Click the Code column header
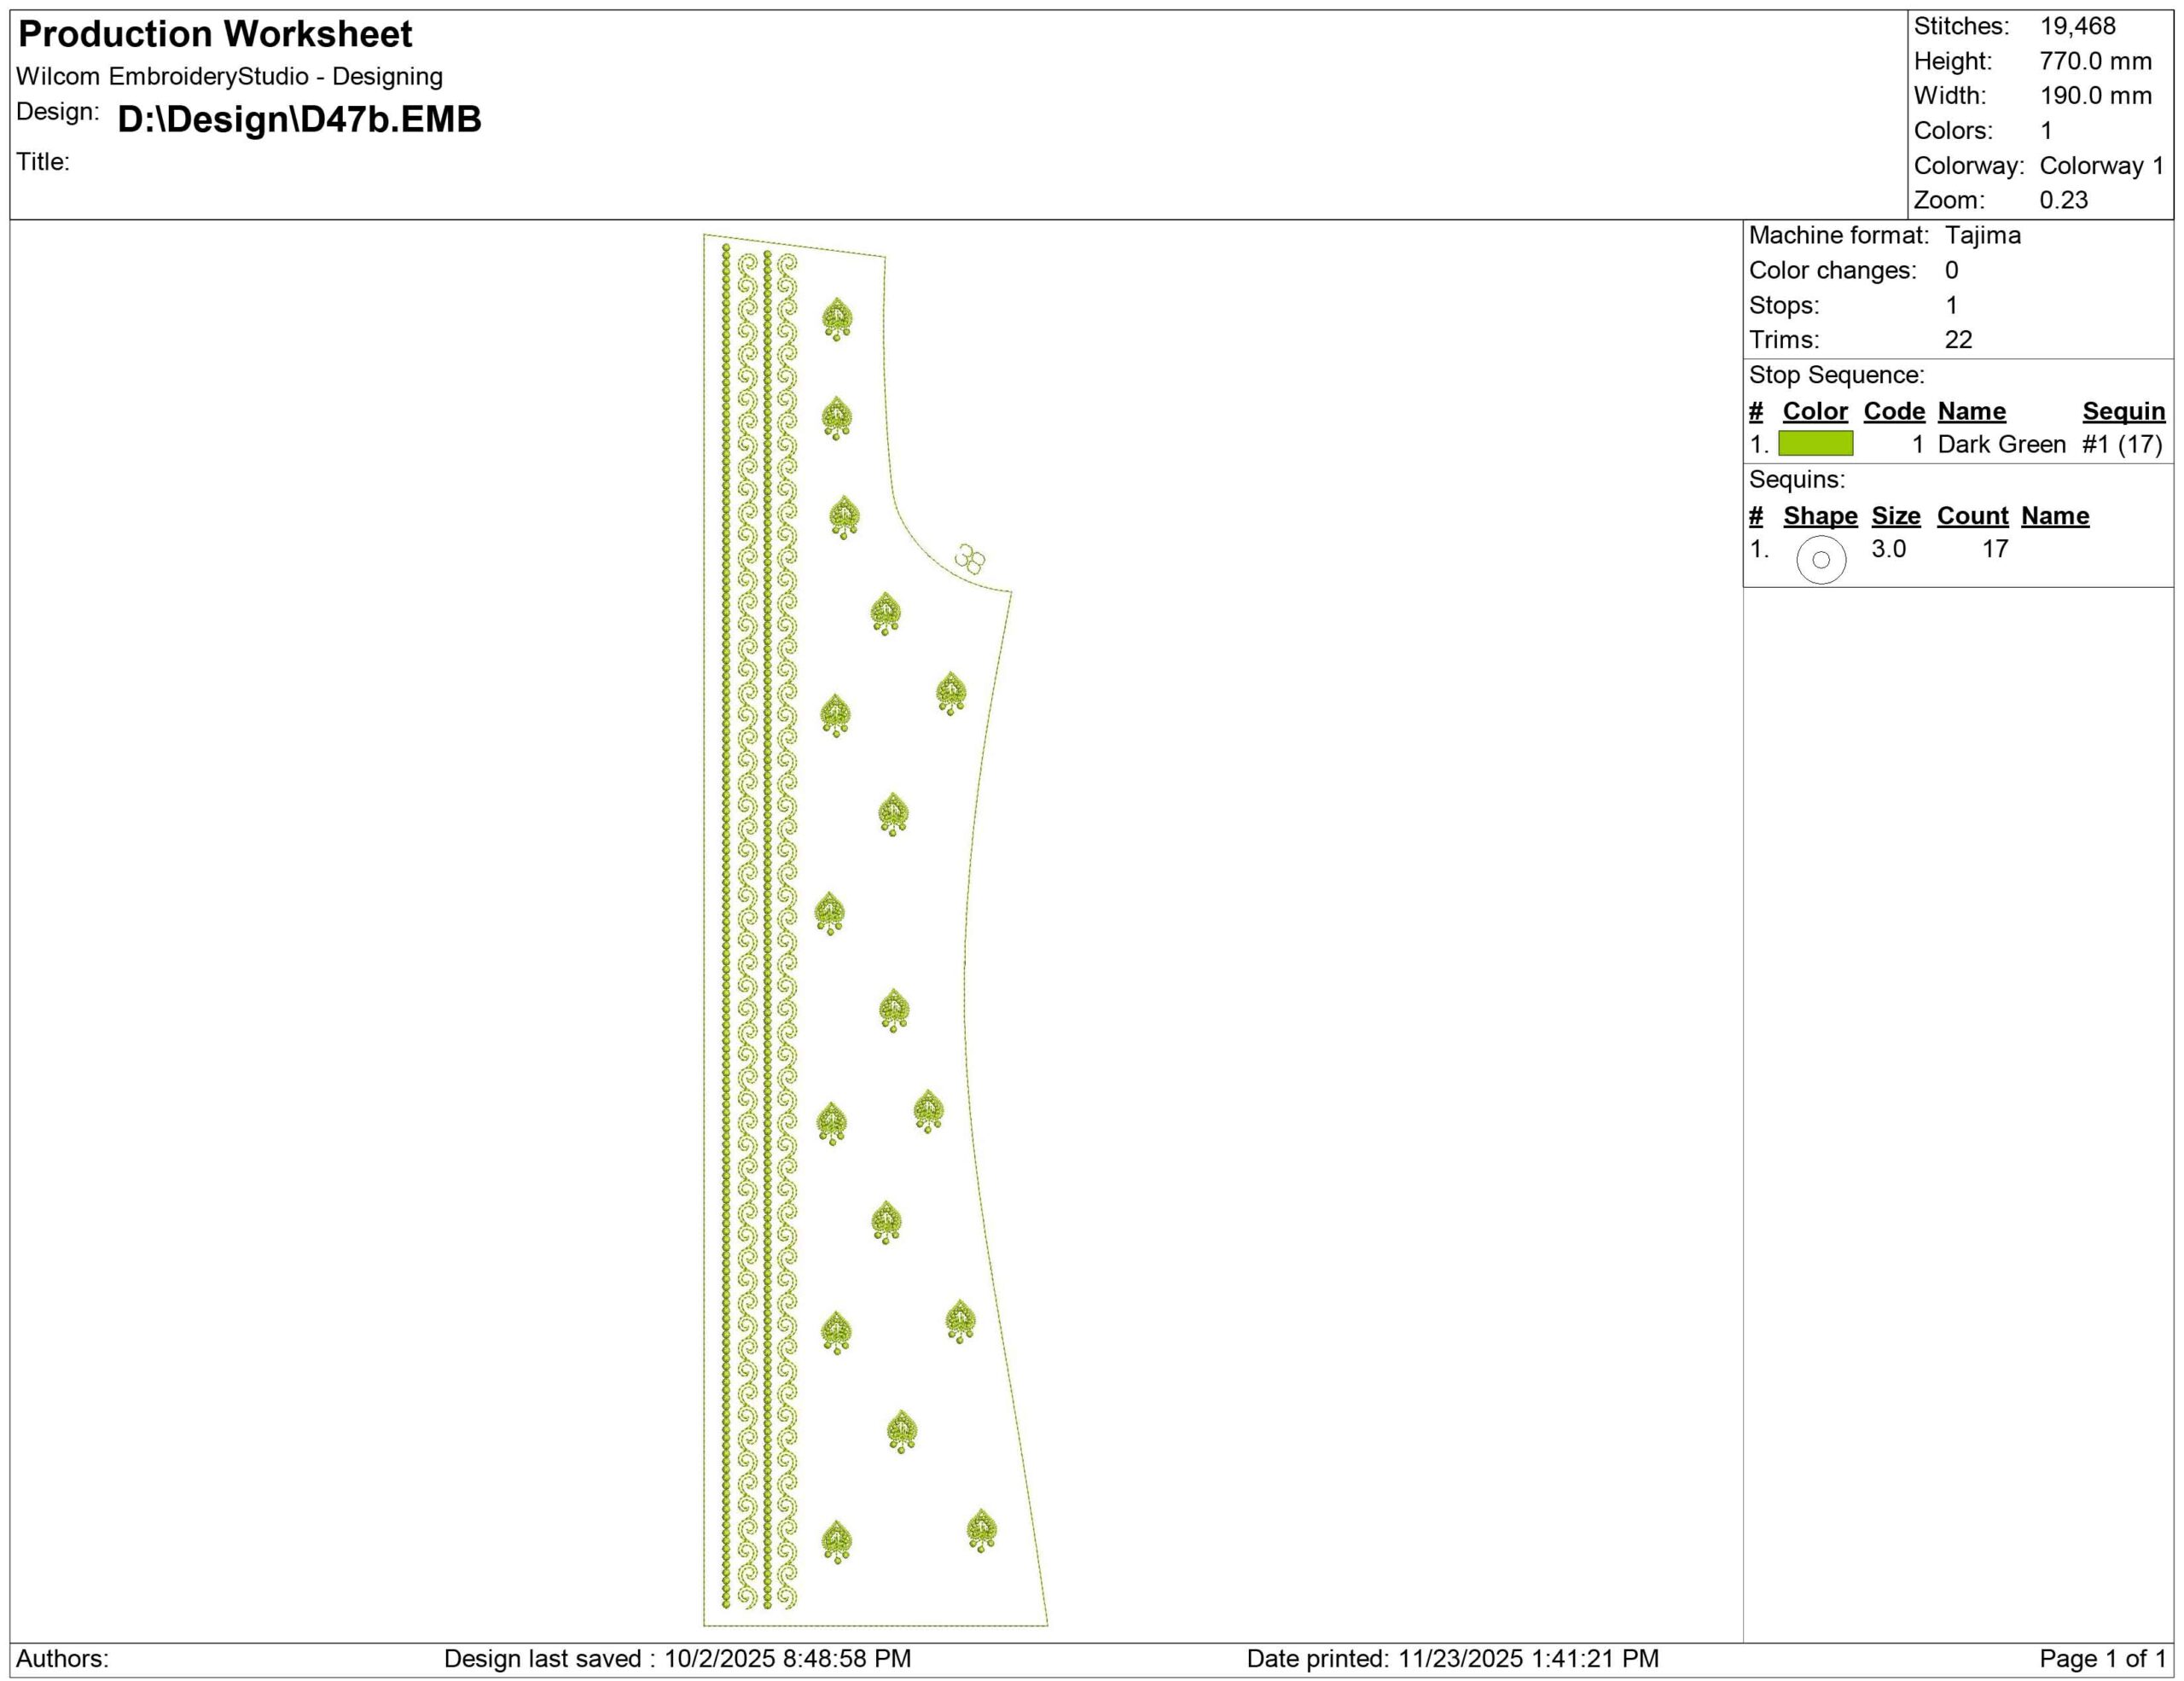The image size is (2184, 1681). tap(1893, 411)
